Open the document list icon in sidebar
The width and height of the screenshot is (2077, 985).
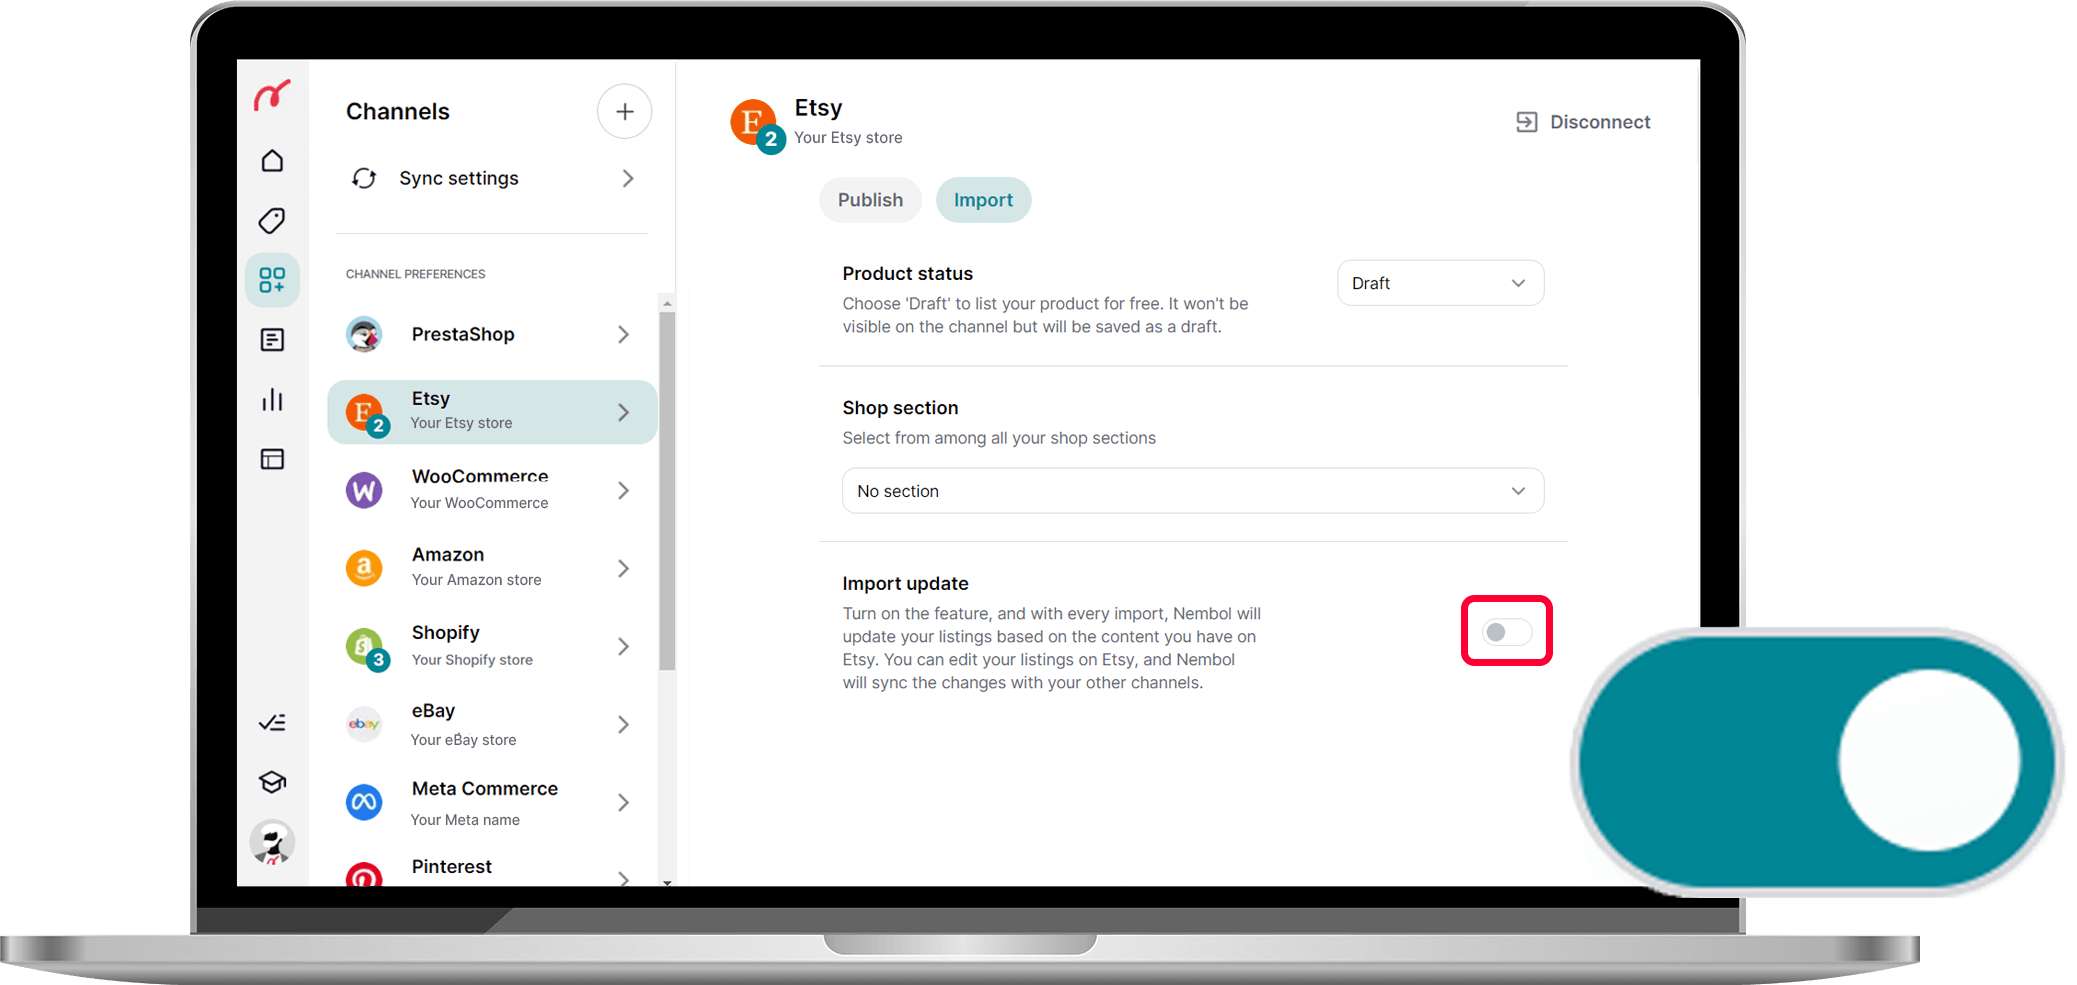(272, 340)
